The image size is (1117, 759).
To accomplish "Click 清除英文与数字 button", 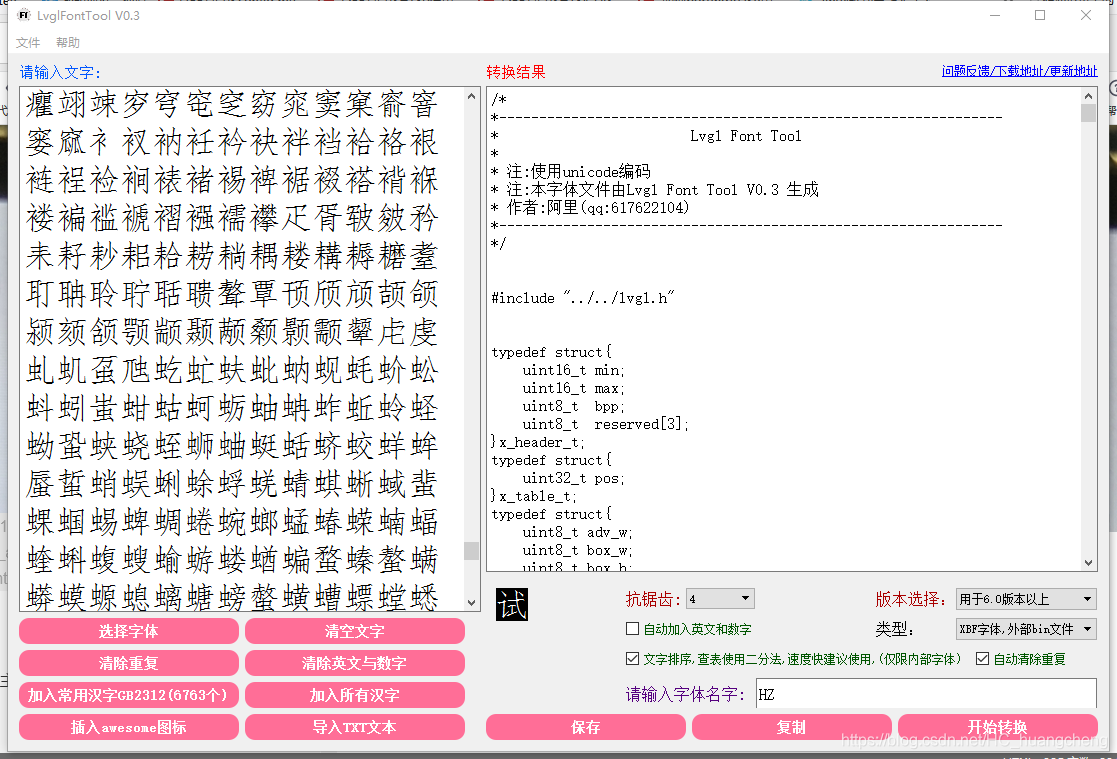I will pos(355,663).
